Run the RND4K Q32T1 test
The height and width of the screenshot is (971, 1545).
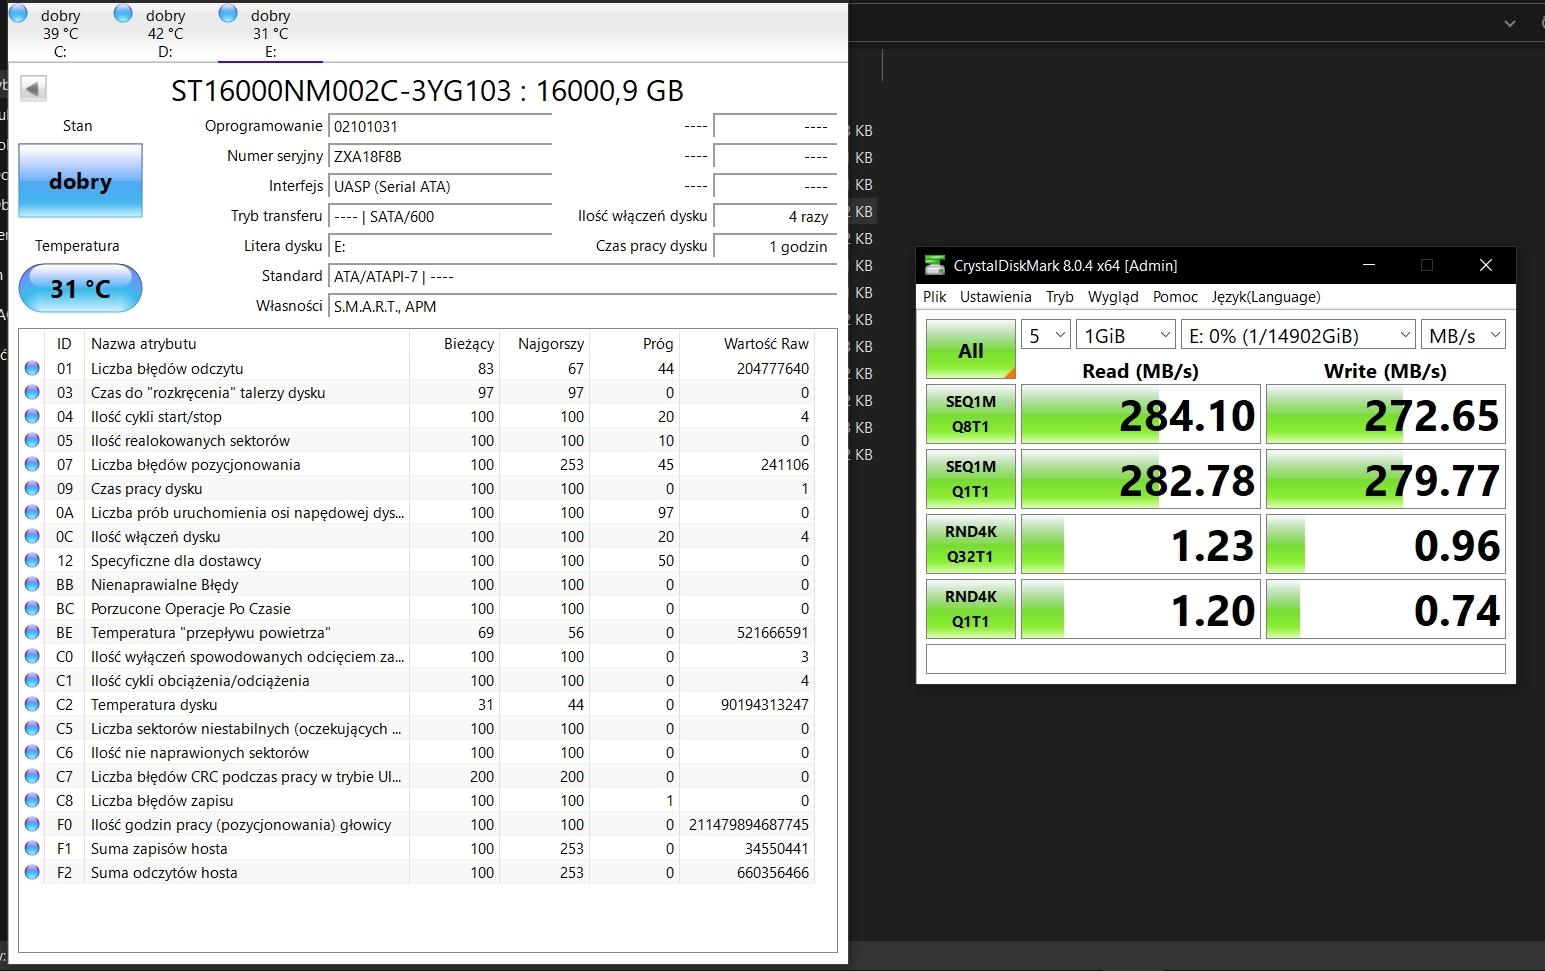click(970, 544)
